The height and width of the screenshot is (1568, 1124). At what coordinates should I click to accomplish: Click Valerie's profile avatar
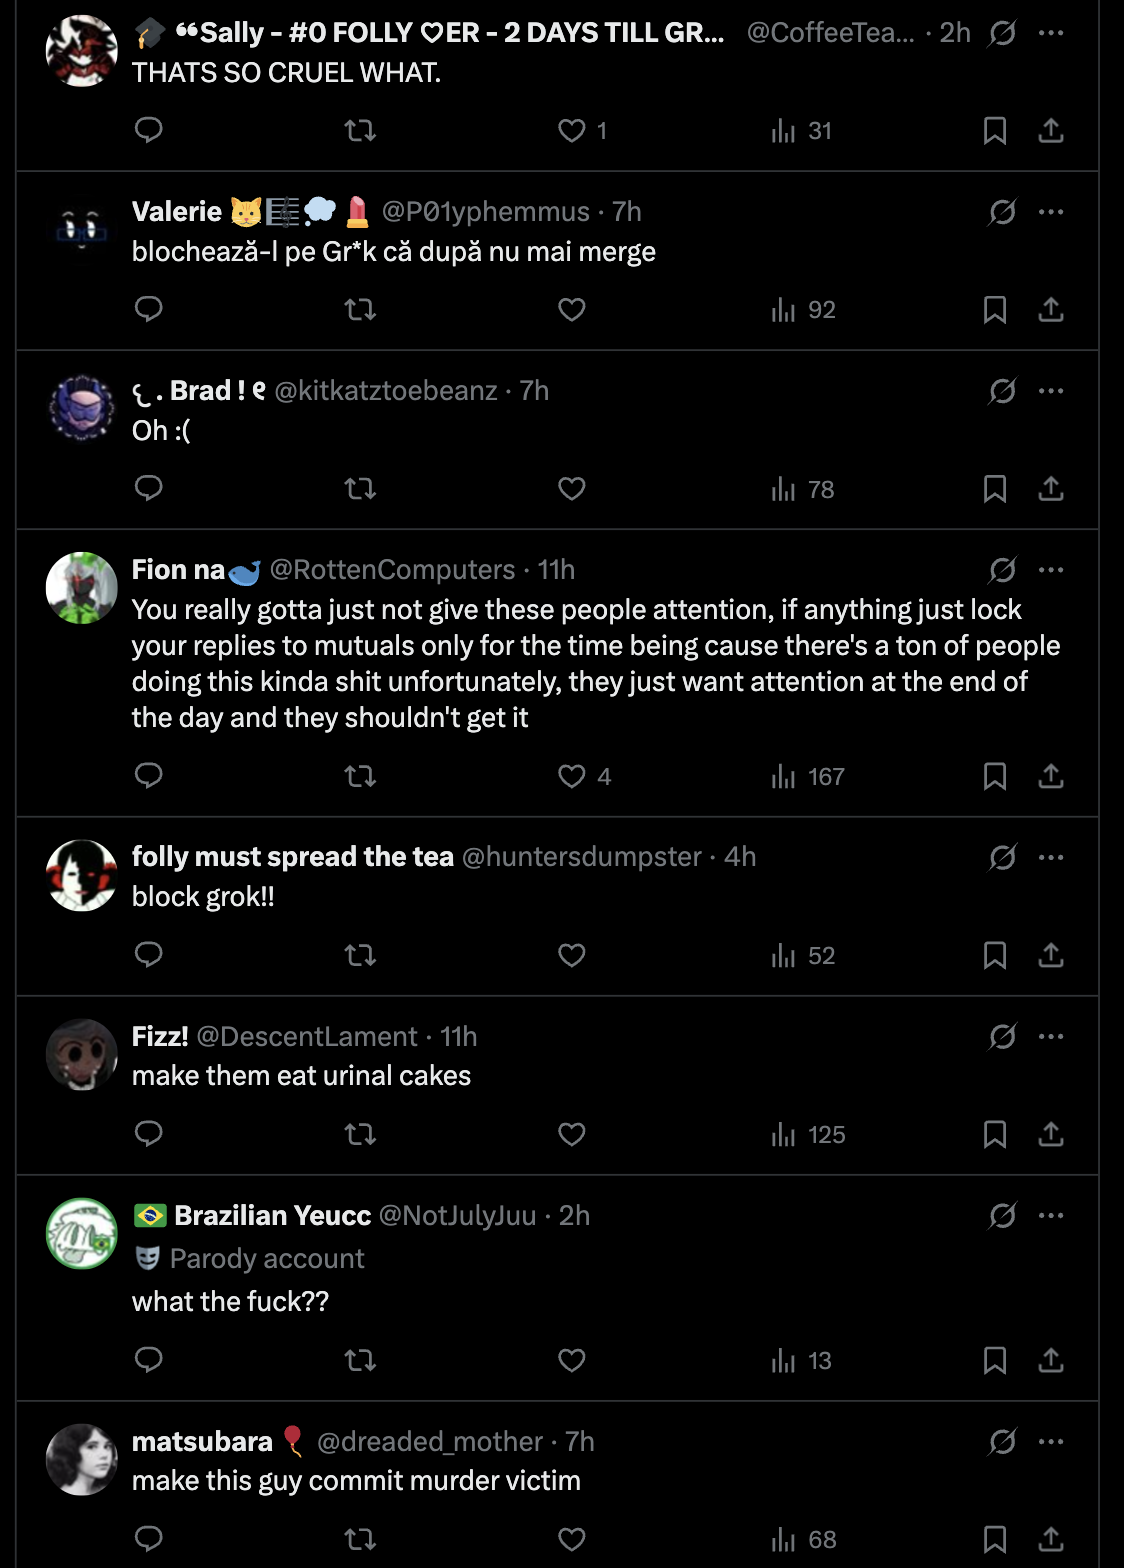point(82,230)
